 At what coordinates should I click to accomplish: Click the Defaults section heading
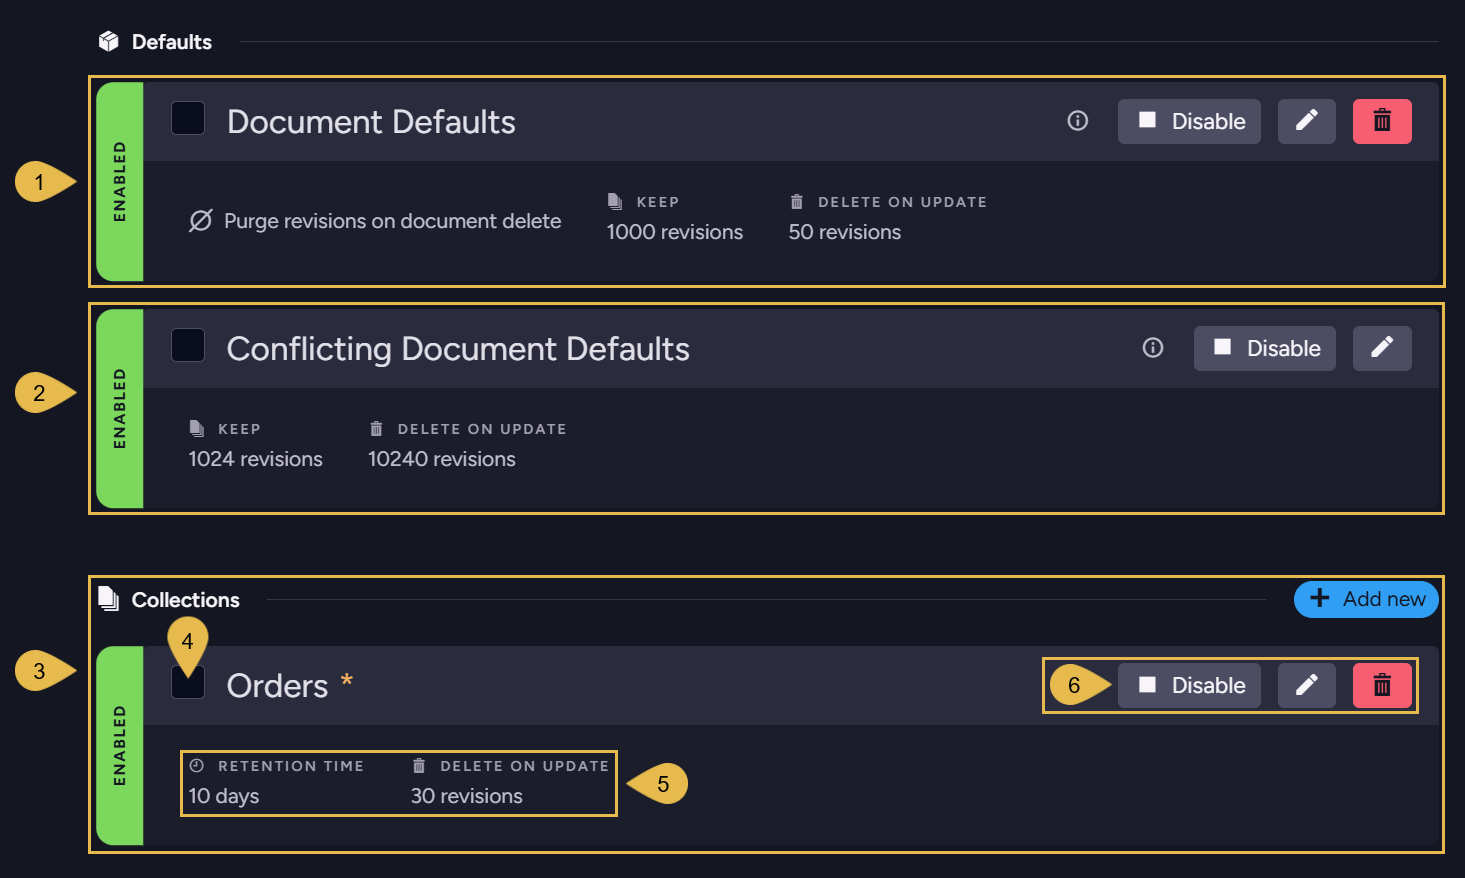coord(172,42)
